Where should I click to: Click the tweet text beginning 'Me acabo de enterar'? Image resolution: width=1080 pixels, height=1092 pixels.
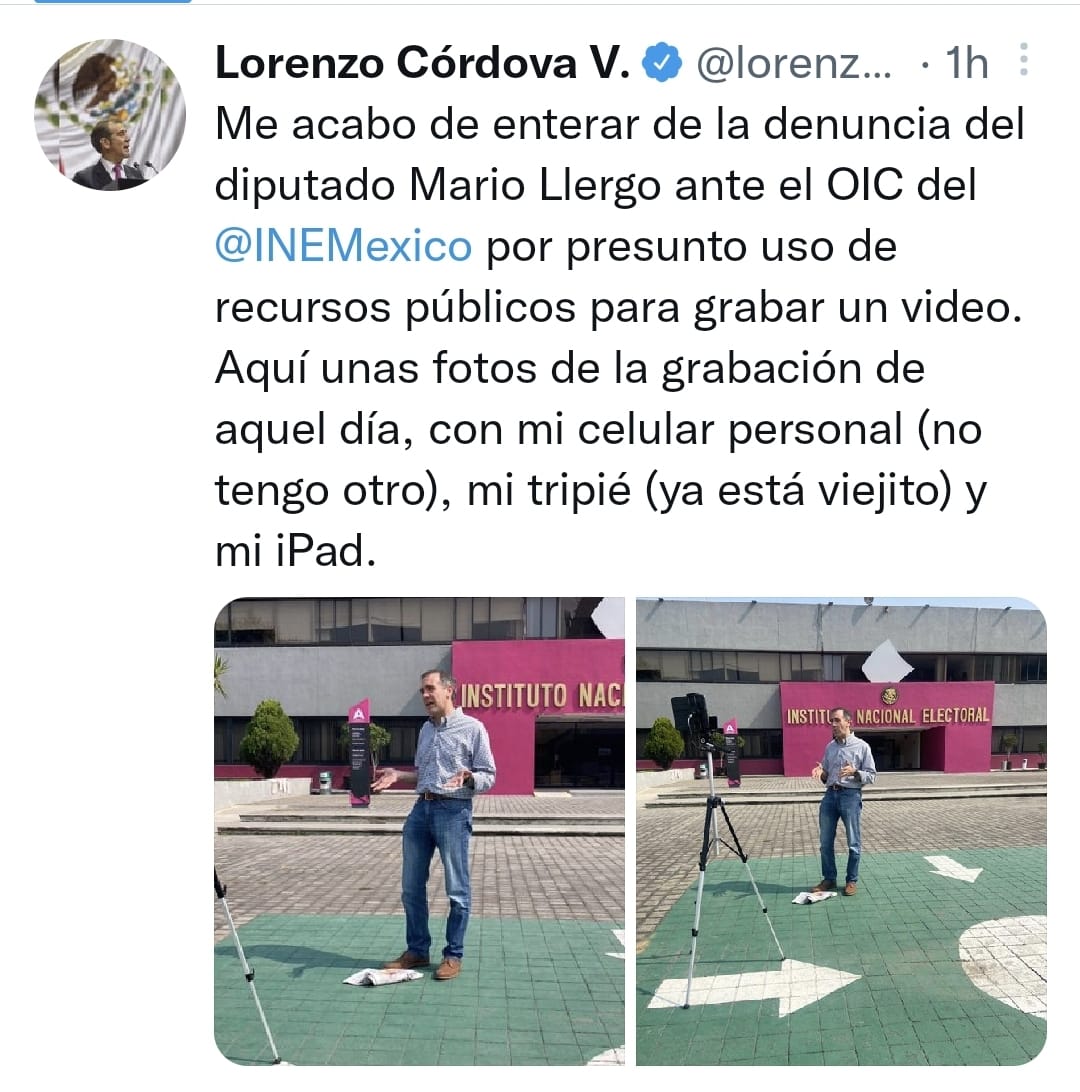(620, 338)
